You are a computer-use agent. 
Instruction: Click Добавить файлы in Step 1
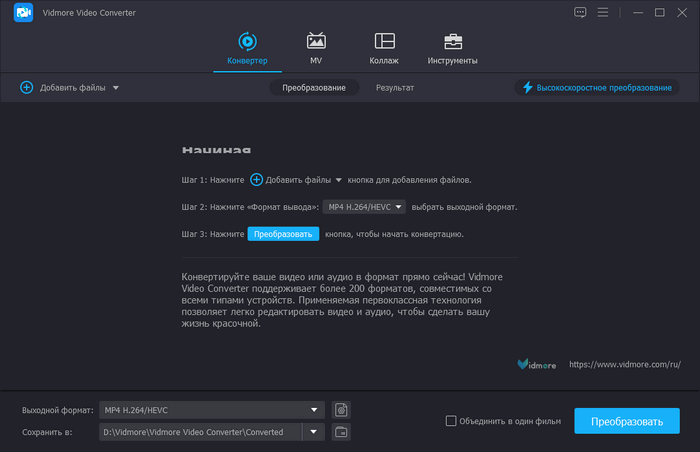tap(298, 180)
